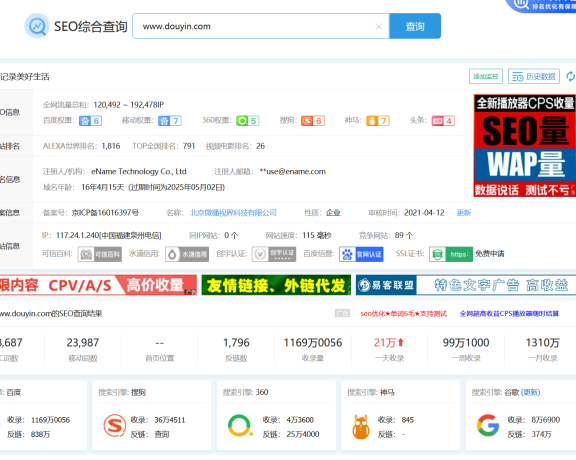Image resolution: width=576 pixels, height=460 pixels.
Task: Click the 一月收录 value 1310万
Action: pos(543,343)
